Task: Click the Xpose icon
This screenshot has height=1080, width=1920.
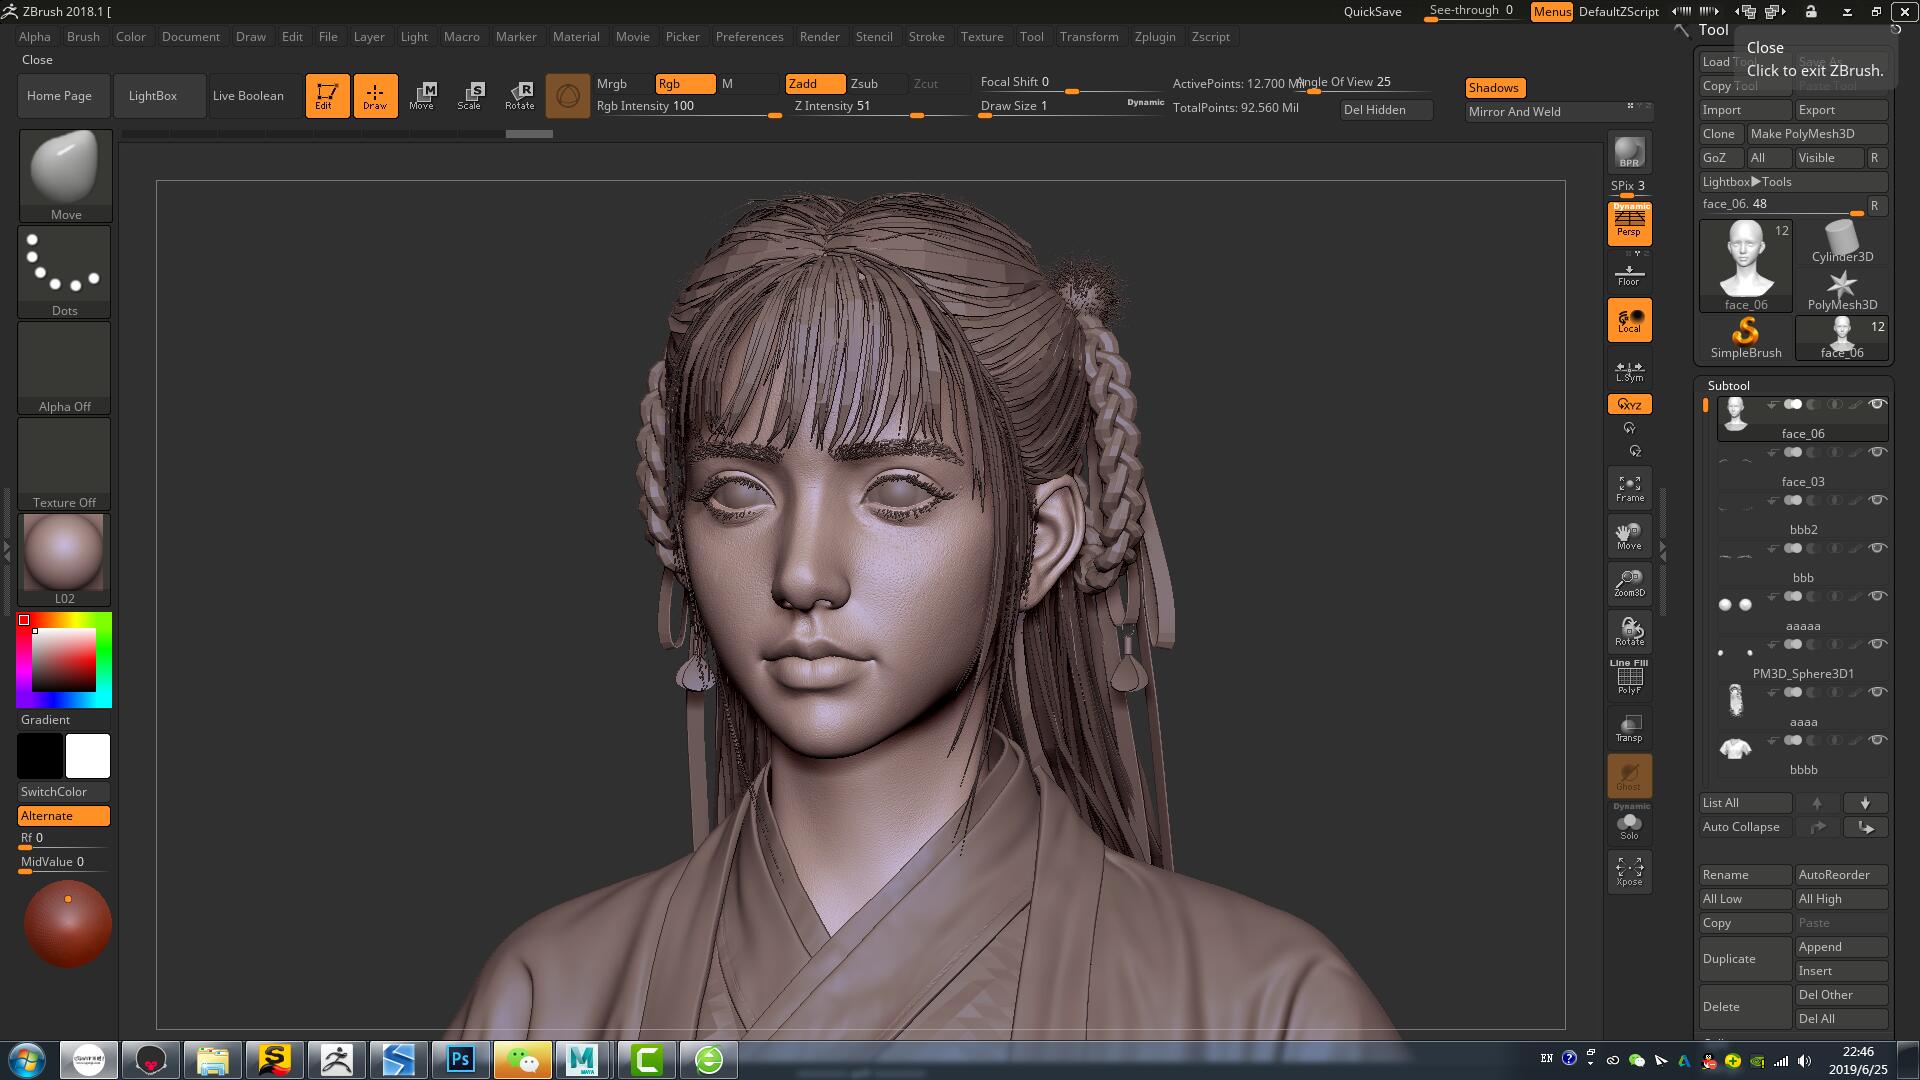Action: point(1630,872)
